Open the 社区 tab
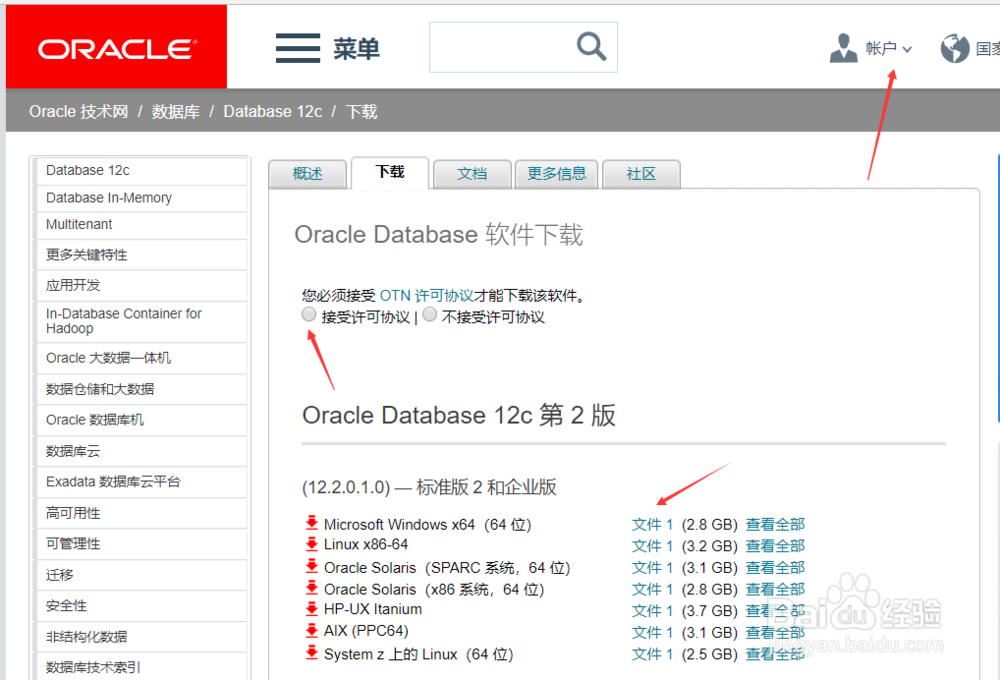Screen dimensions: 1000x680 641,173
